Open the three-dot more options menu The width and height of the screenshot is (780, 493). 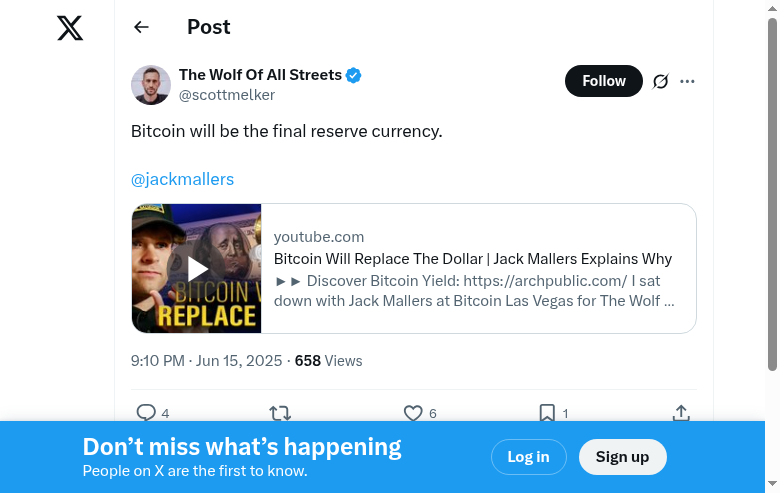pyautogui.click(x=687, y=81)
